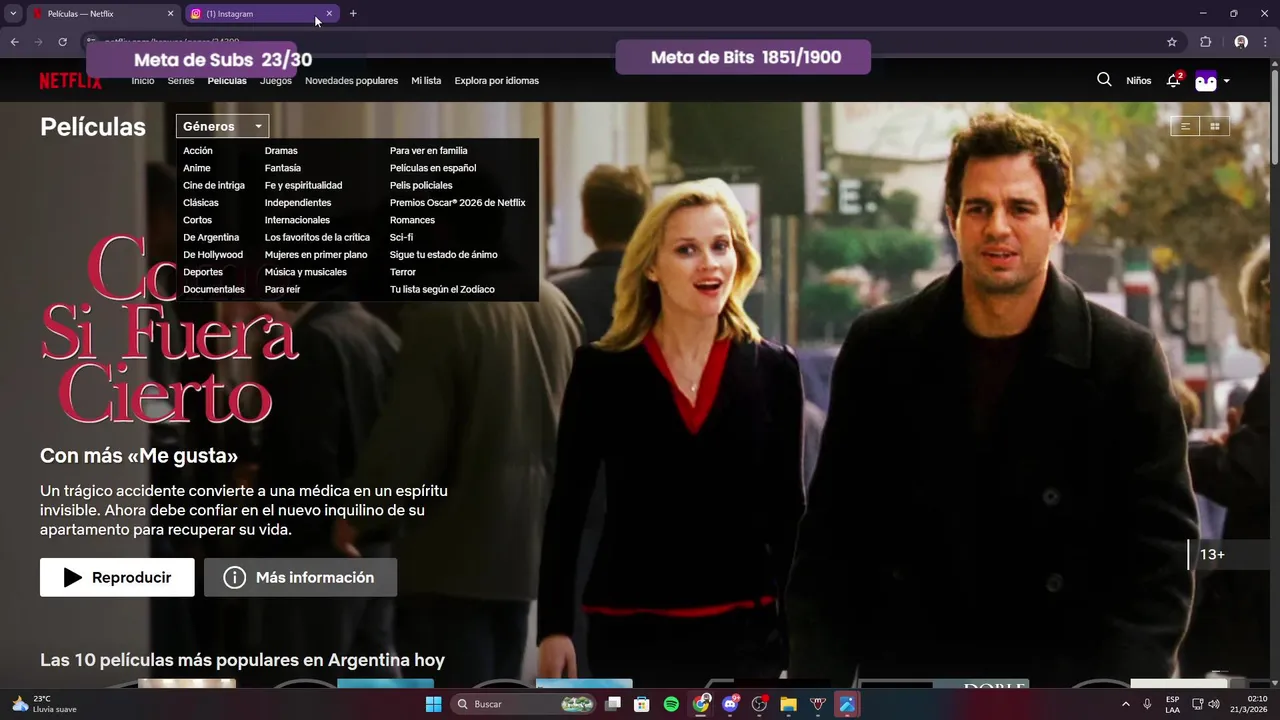
Task: Select the Acción genre
Action: pos(198,151)
